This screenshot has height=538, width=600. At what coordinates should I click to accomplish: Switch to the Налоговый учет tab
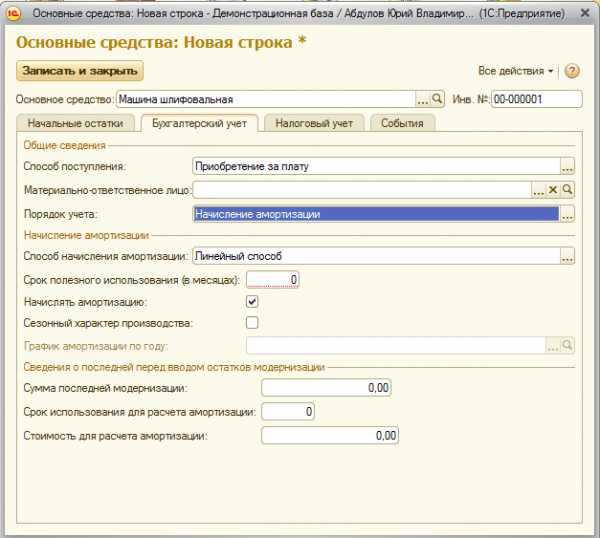[x=314, y=123]
